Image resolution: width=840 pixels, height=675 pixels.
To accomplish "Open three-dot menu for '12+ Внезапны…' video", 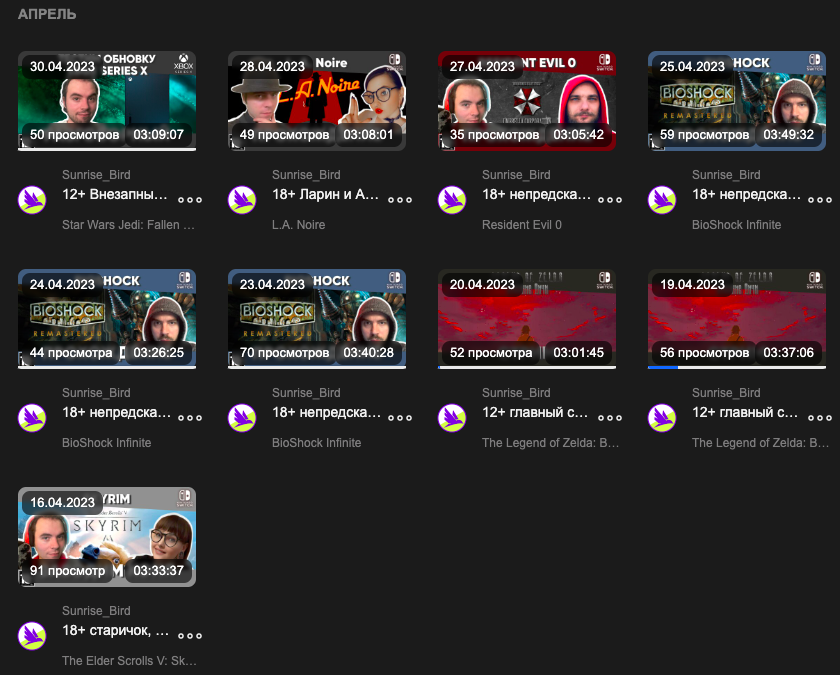I will point(190,200).
